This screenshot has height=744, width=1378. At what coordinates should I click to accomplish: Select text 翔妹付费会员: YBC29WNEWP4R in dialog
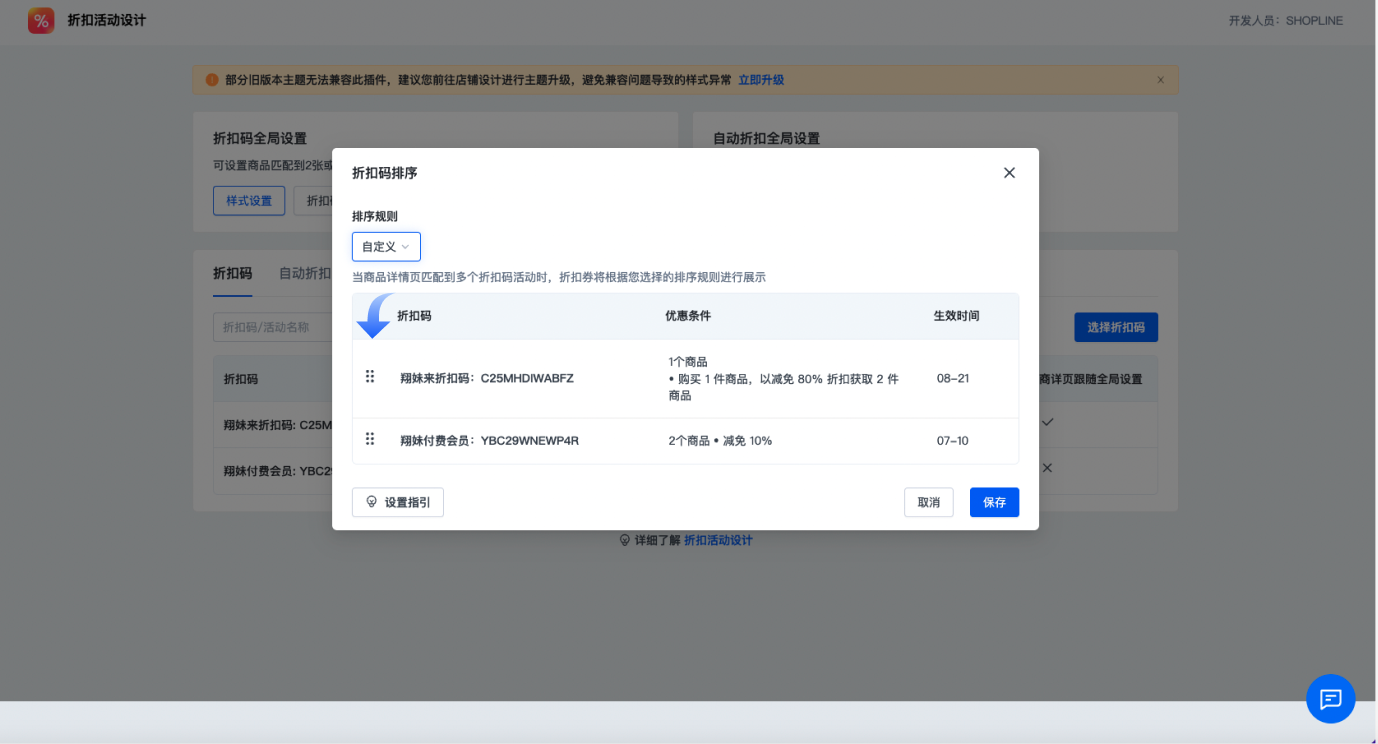pos(490,440)
